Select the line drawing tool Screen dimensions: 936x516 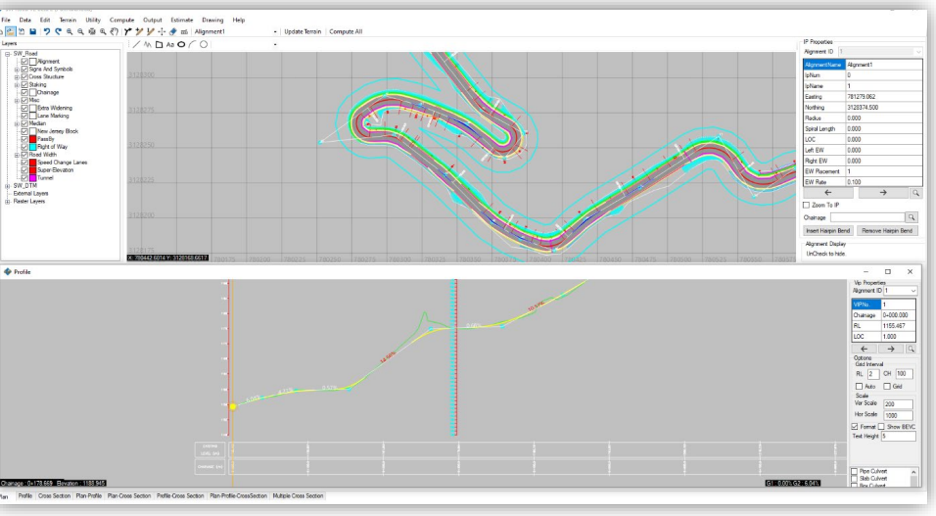[x=136, y=44]
